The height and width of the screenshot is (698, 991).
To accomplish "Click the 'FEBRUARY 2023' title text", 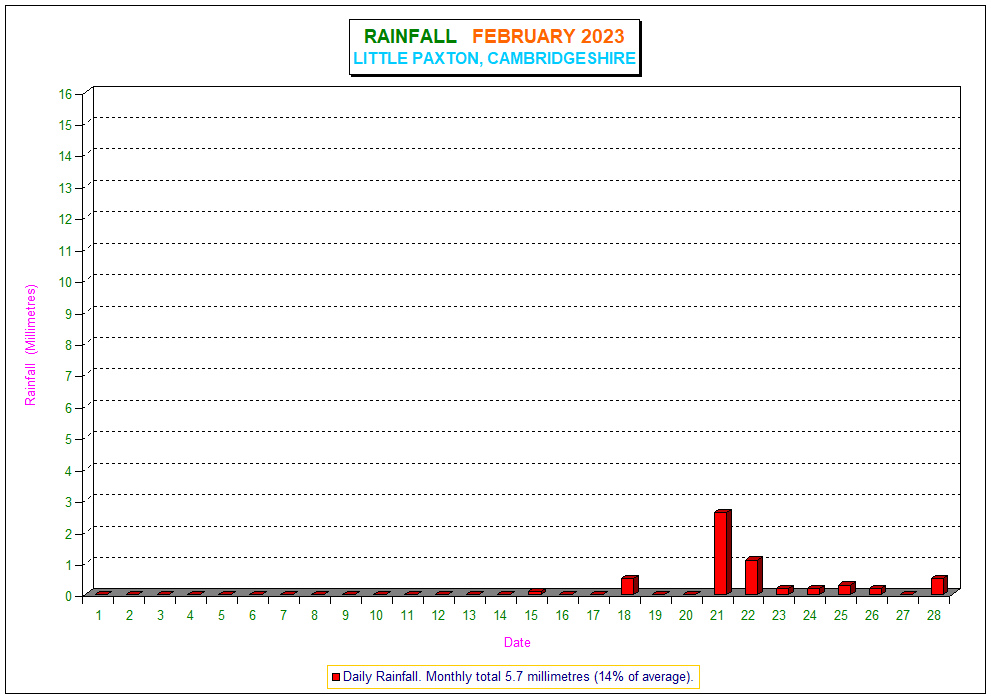I will click(x=548, y=36).
